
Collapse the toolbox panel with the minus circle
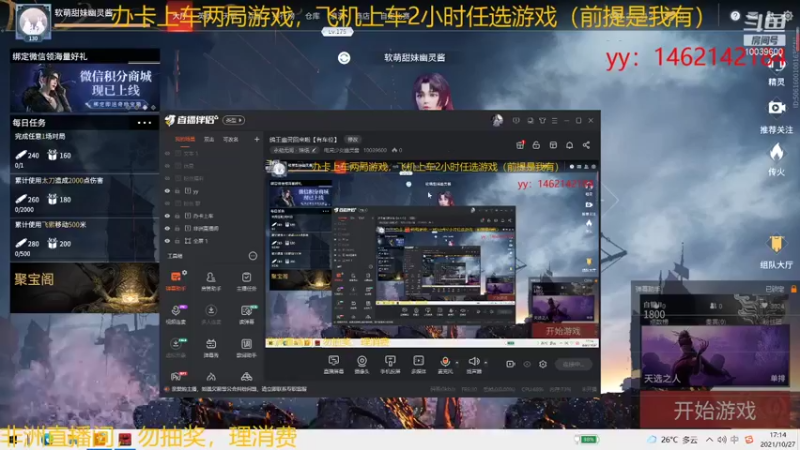pos(253,256)
